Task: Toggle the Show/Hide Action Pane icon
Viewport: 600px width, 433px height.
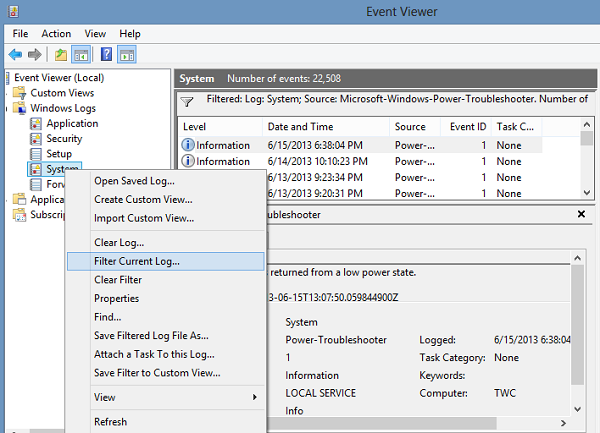Action: (127, 54)
